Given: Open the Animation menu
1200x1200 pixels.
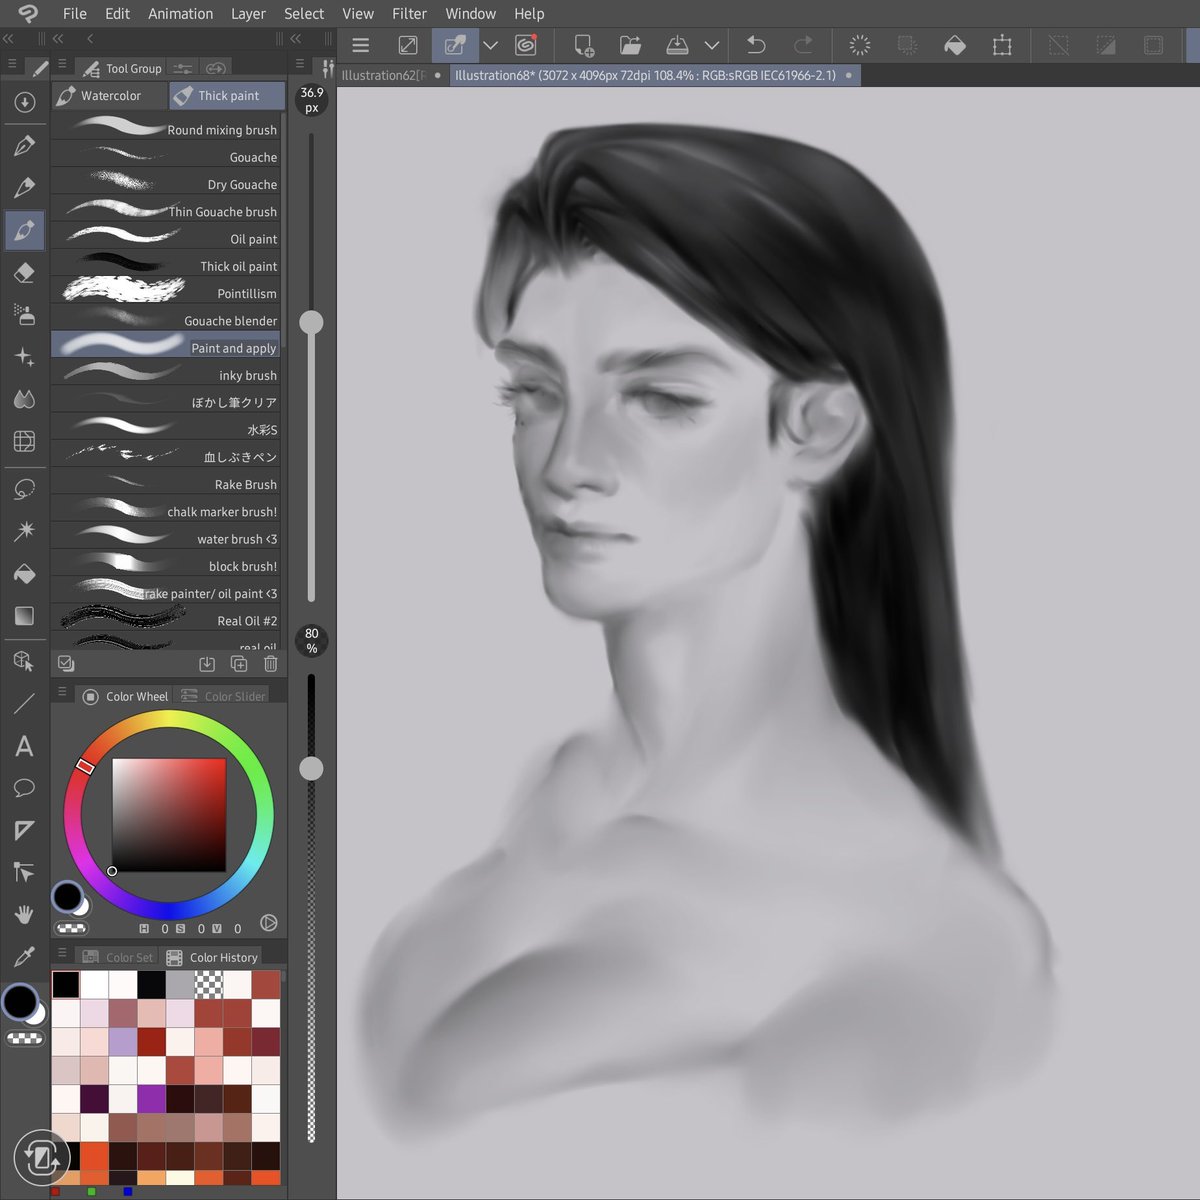Looking at the screenshot, I should click(x=180, y=14).
